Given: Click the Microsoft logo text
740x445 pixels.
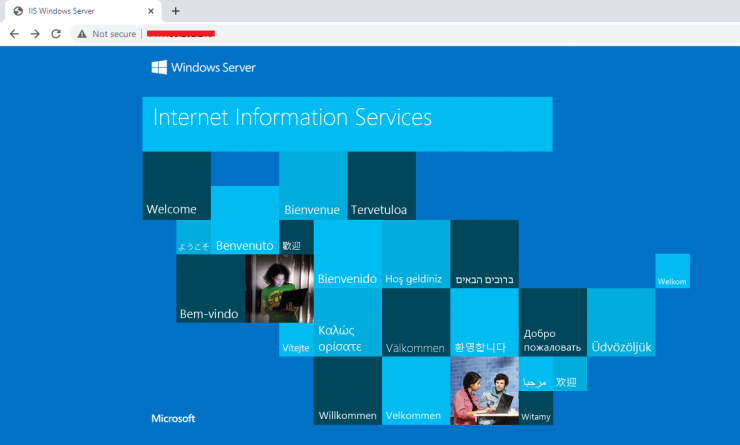Looking at the screenshot, I should tap(173, 418).
